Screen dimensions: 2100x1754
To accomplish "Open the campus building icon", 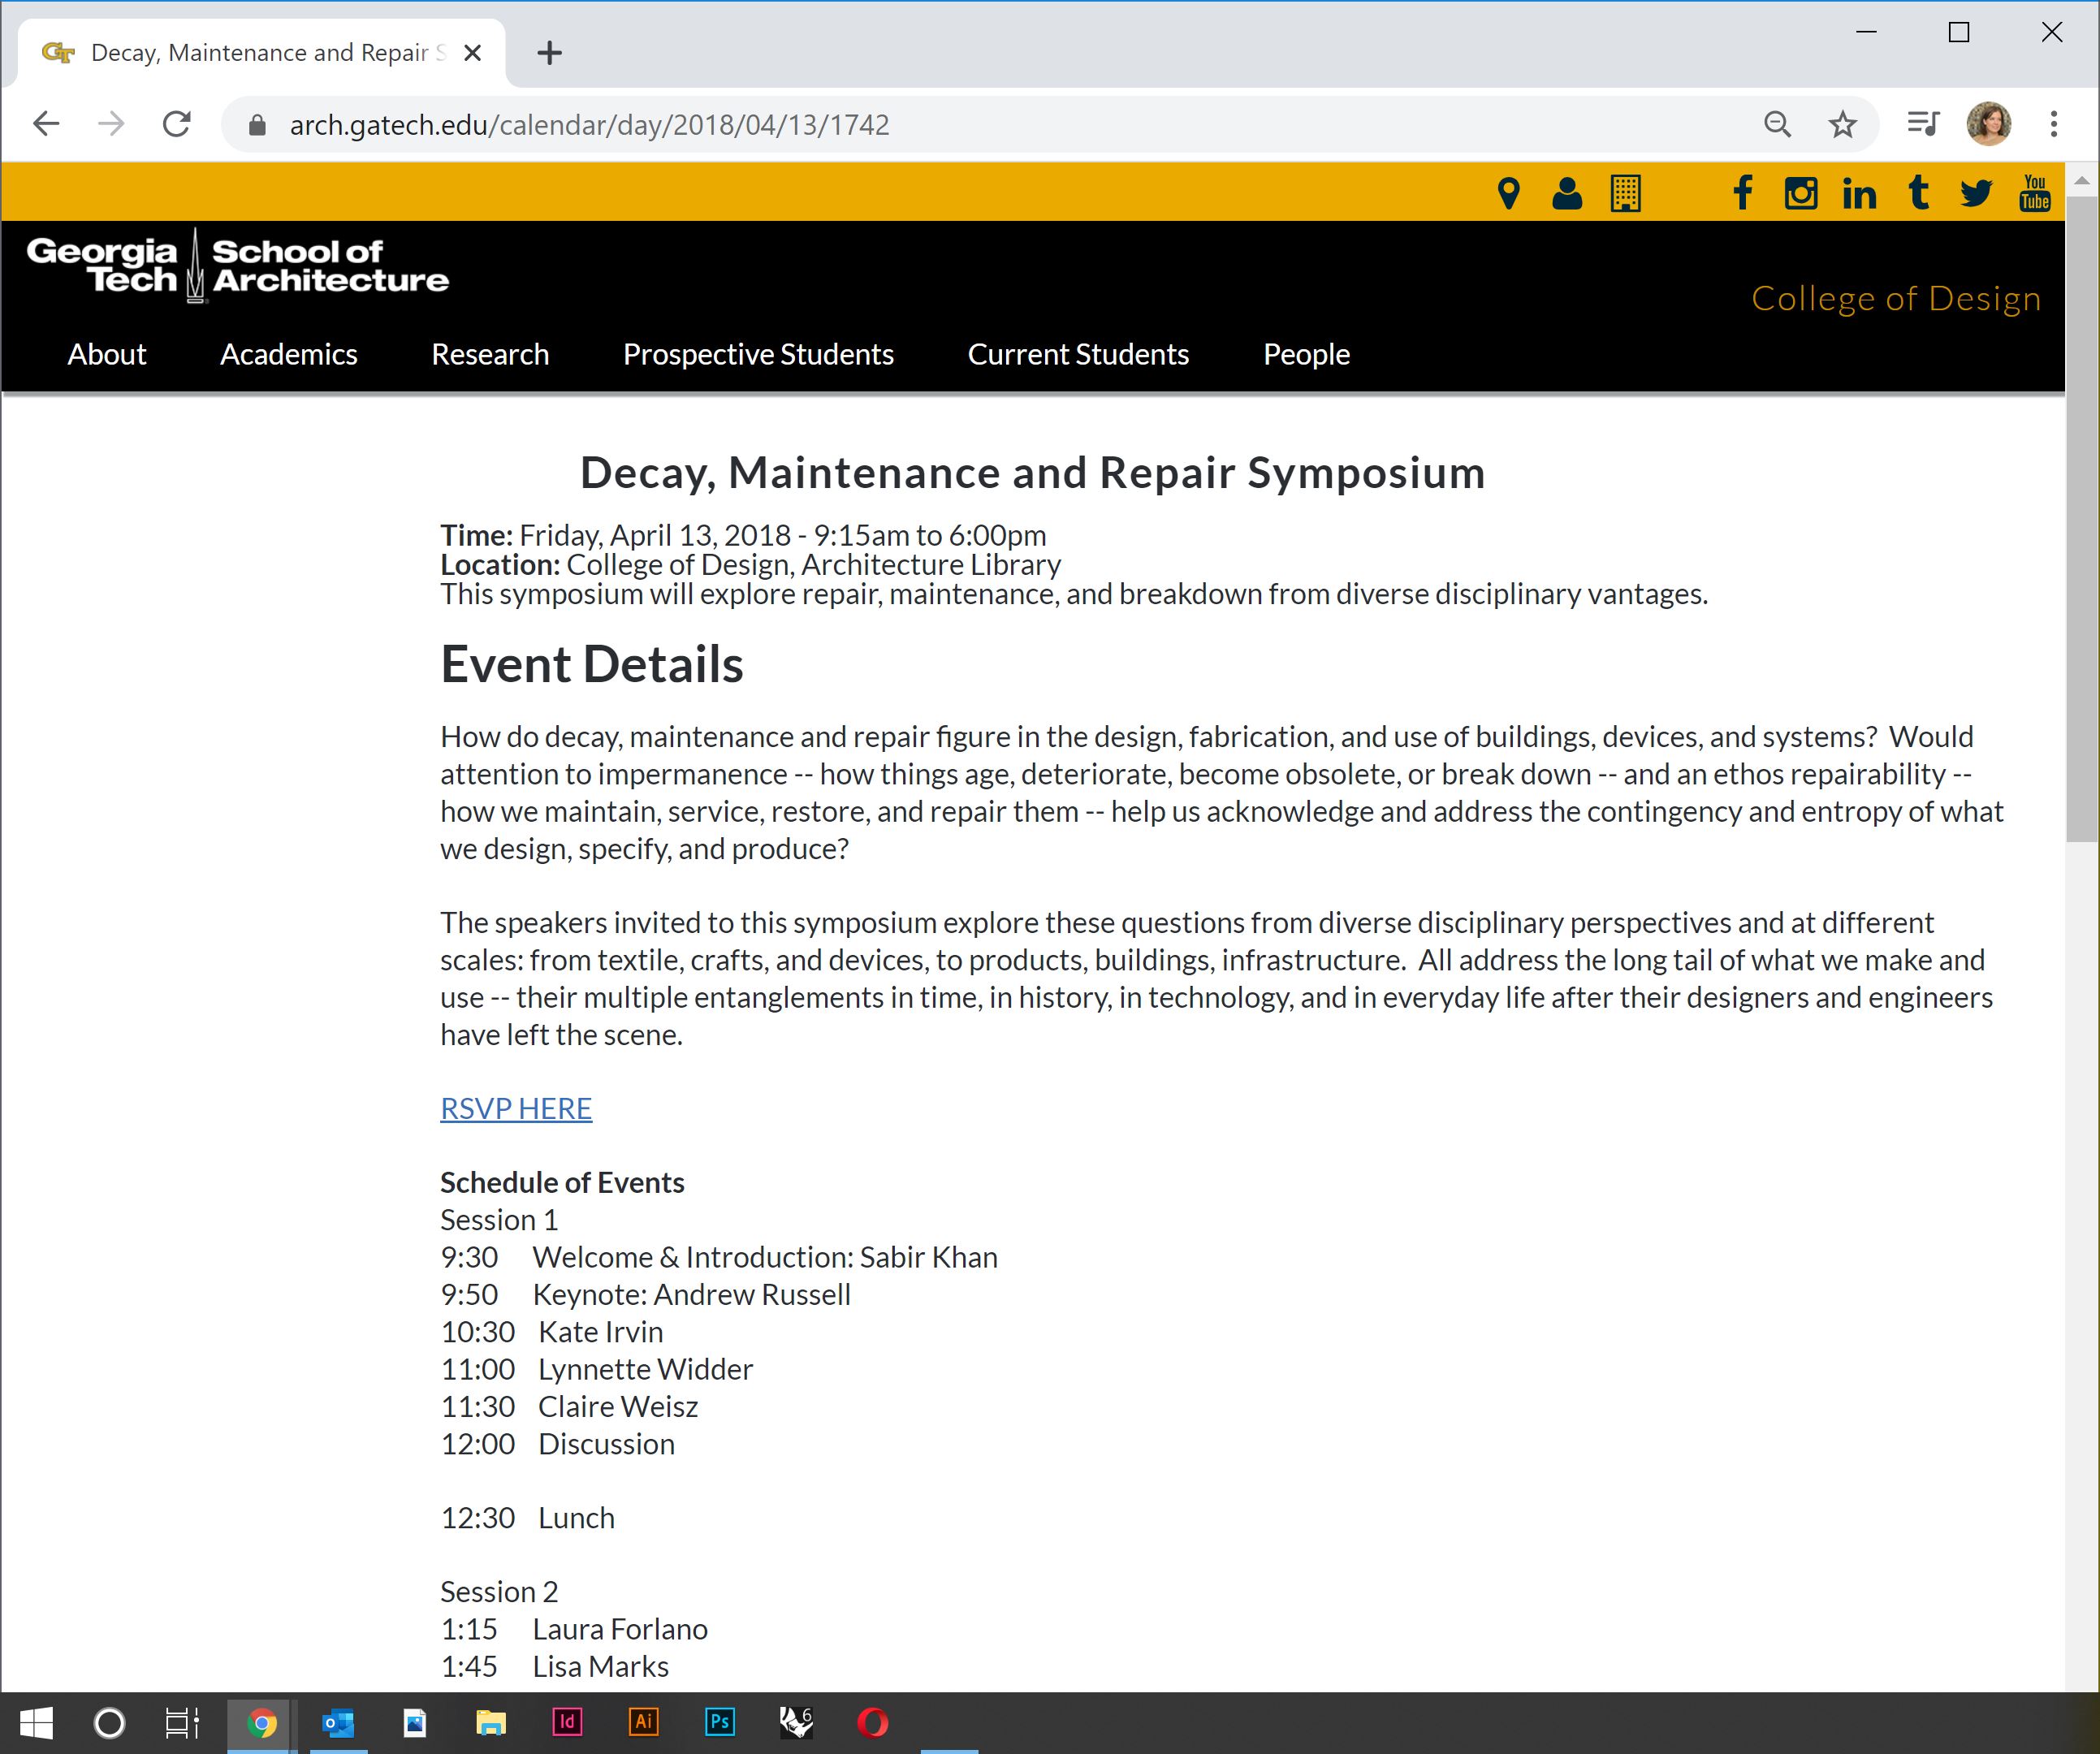I will pyautogui.click(x=1625, y=193).
